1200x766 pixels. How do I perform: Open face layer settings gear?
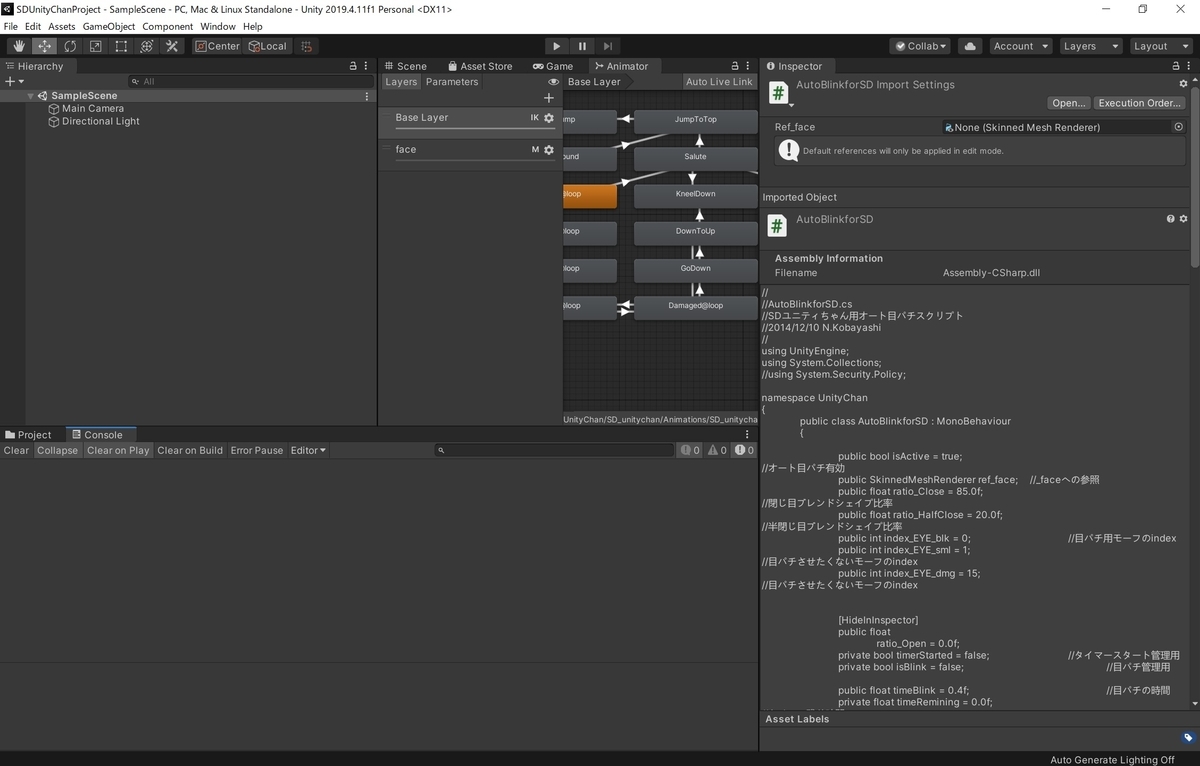pyautogui.click(x=548, y=150)
